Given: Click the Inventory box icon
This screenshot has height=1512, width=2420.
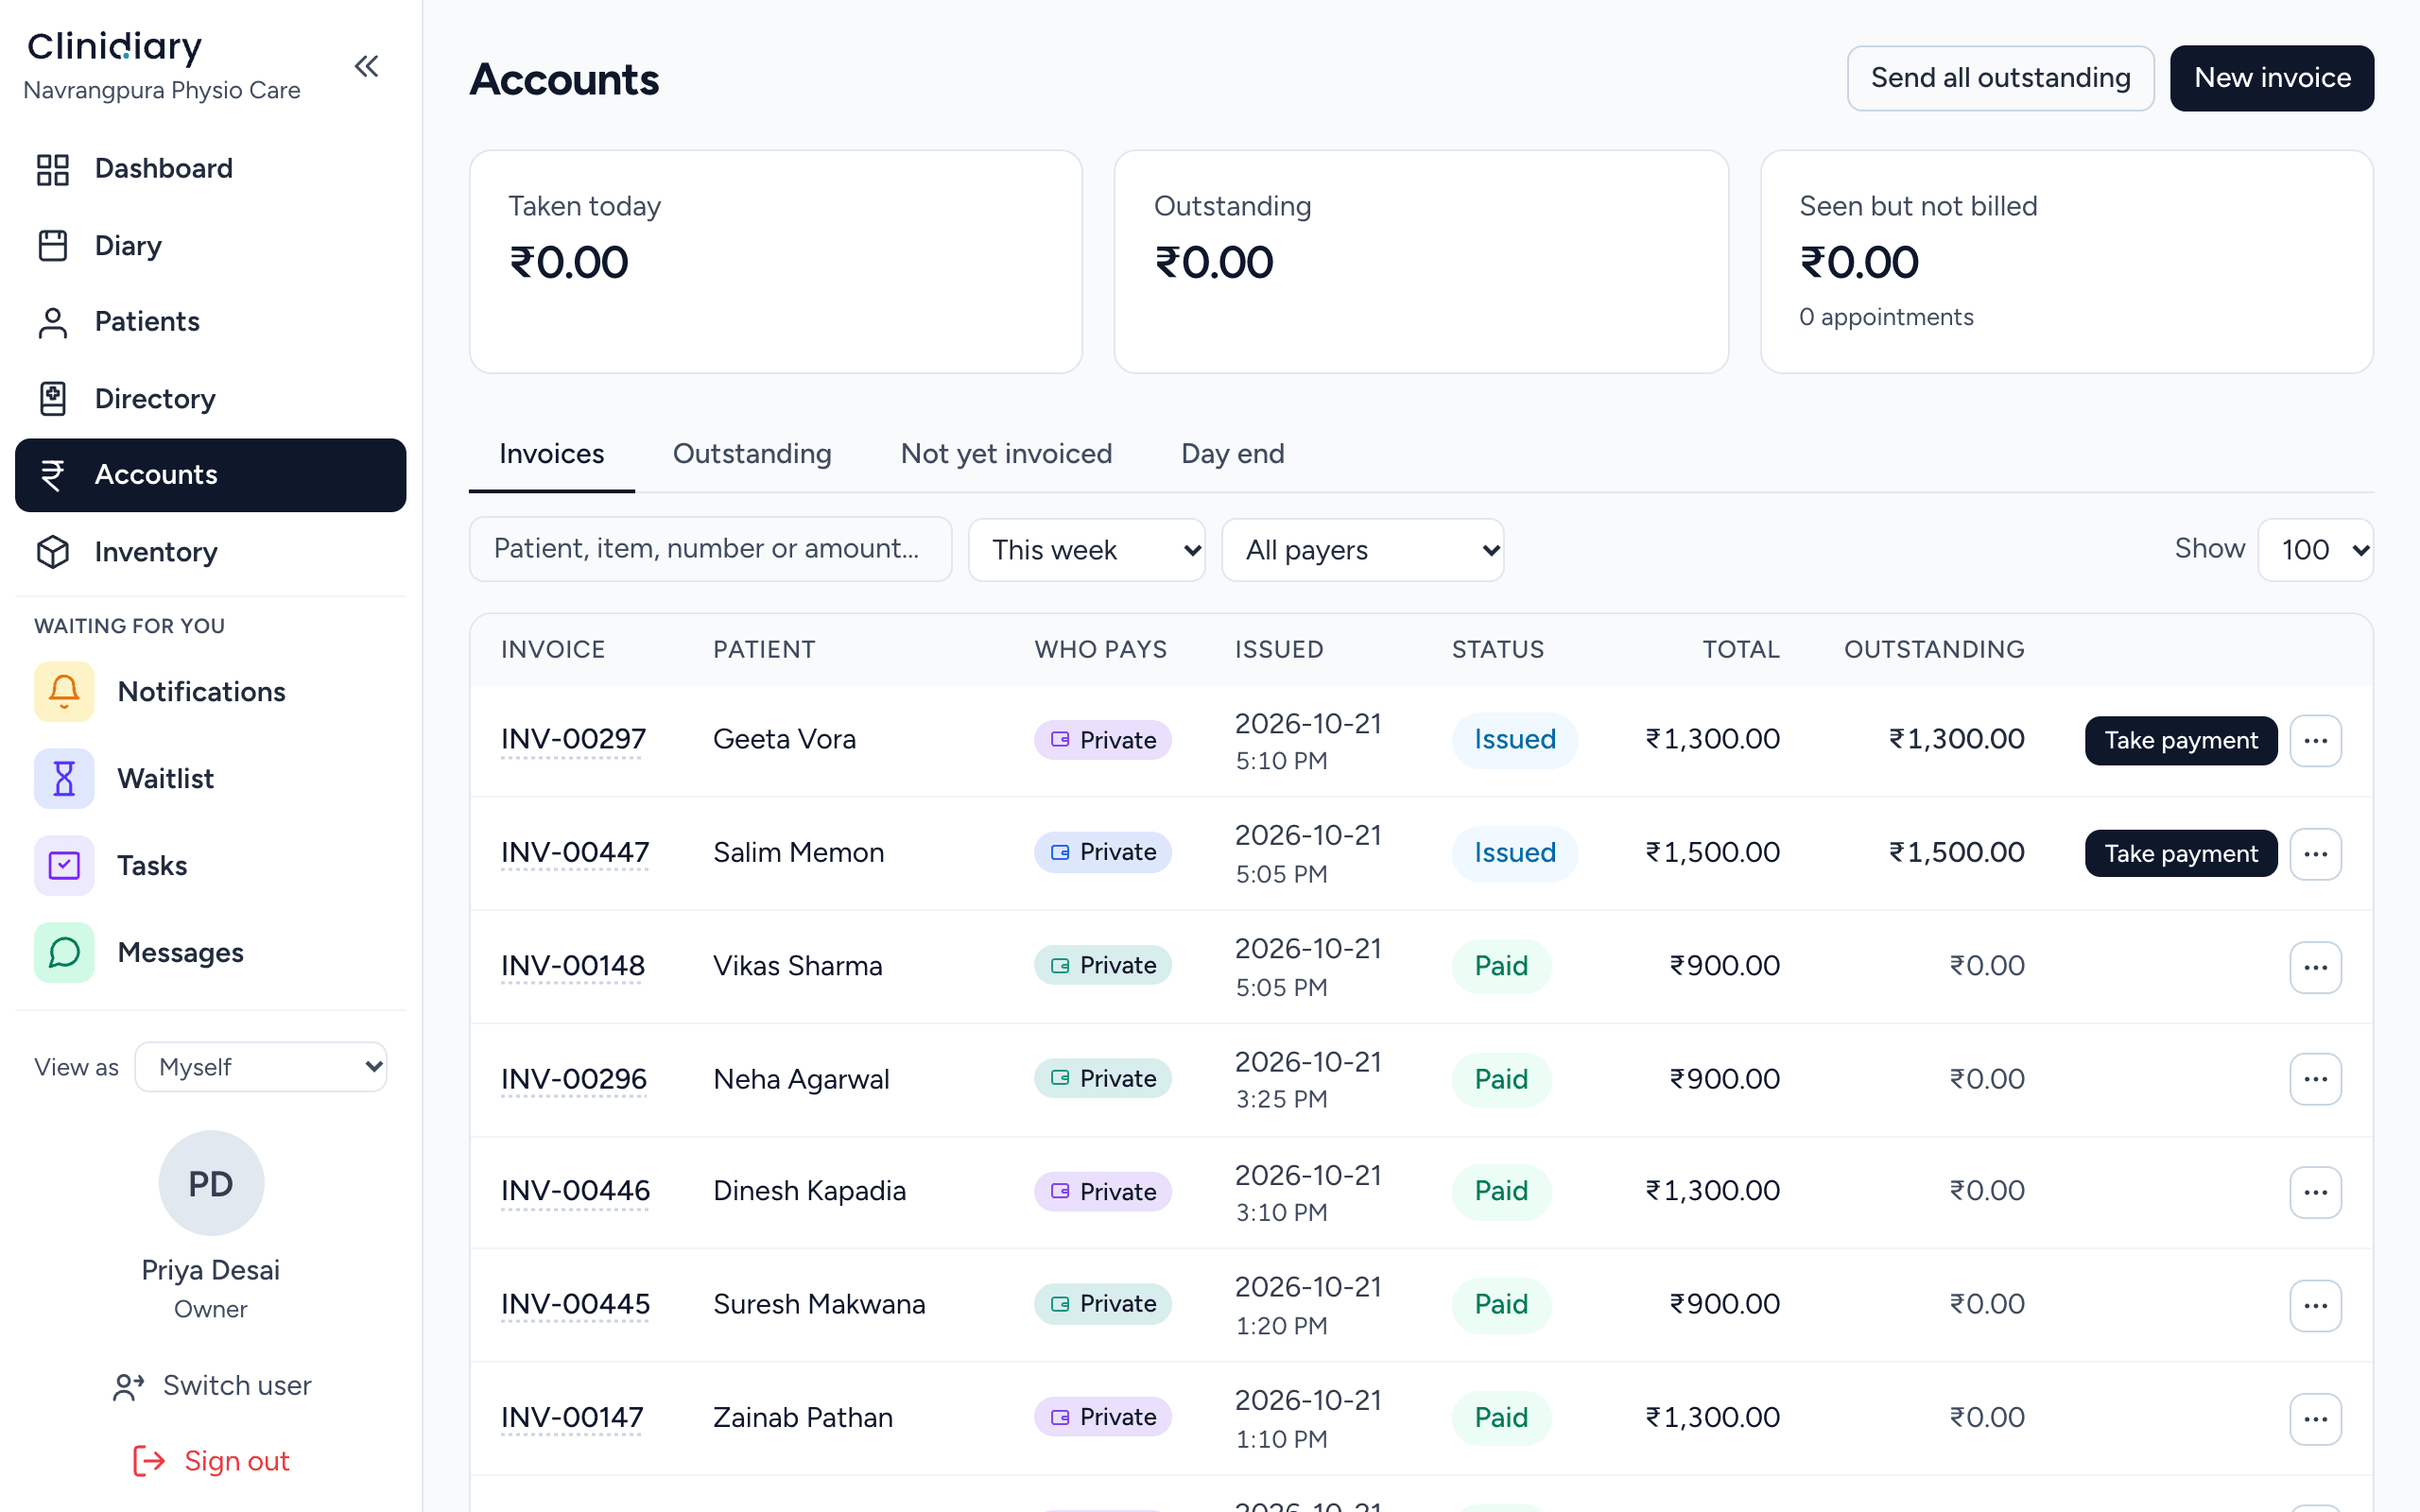Looking at the screenshot, I should [53, 551].
